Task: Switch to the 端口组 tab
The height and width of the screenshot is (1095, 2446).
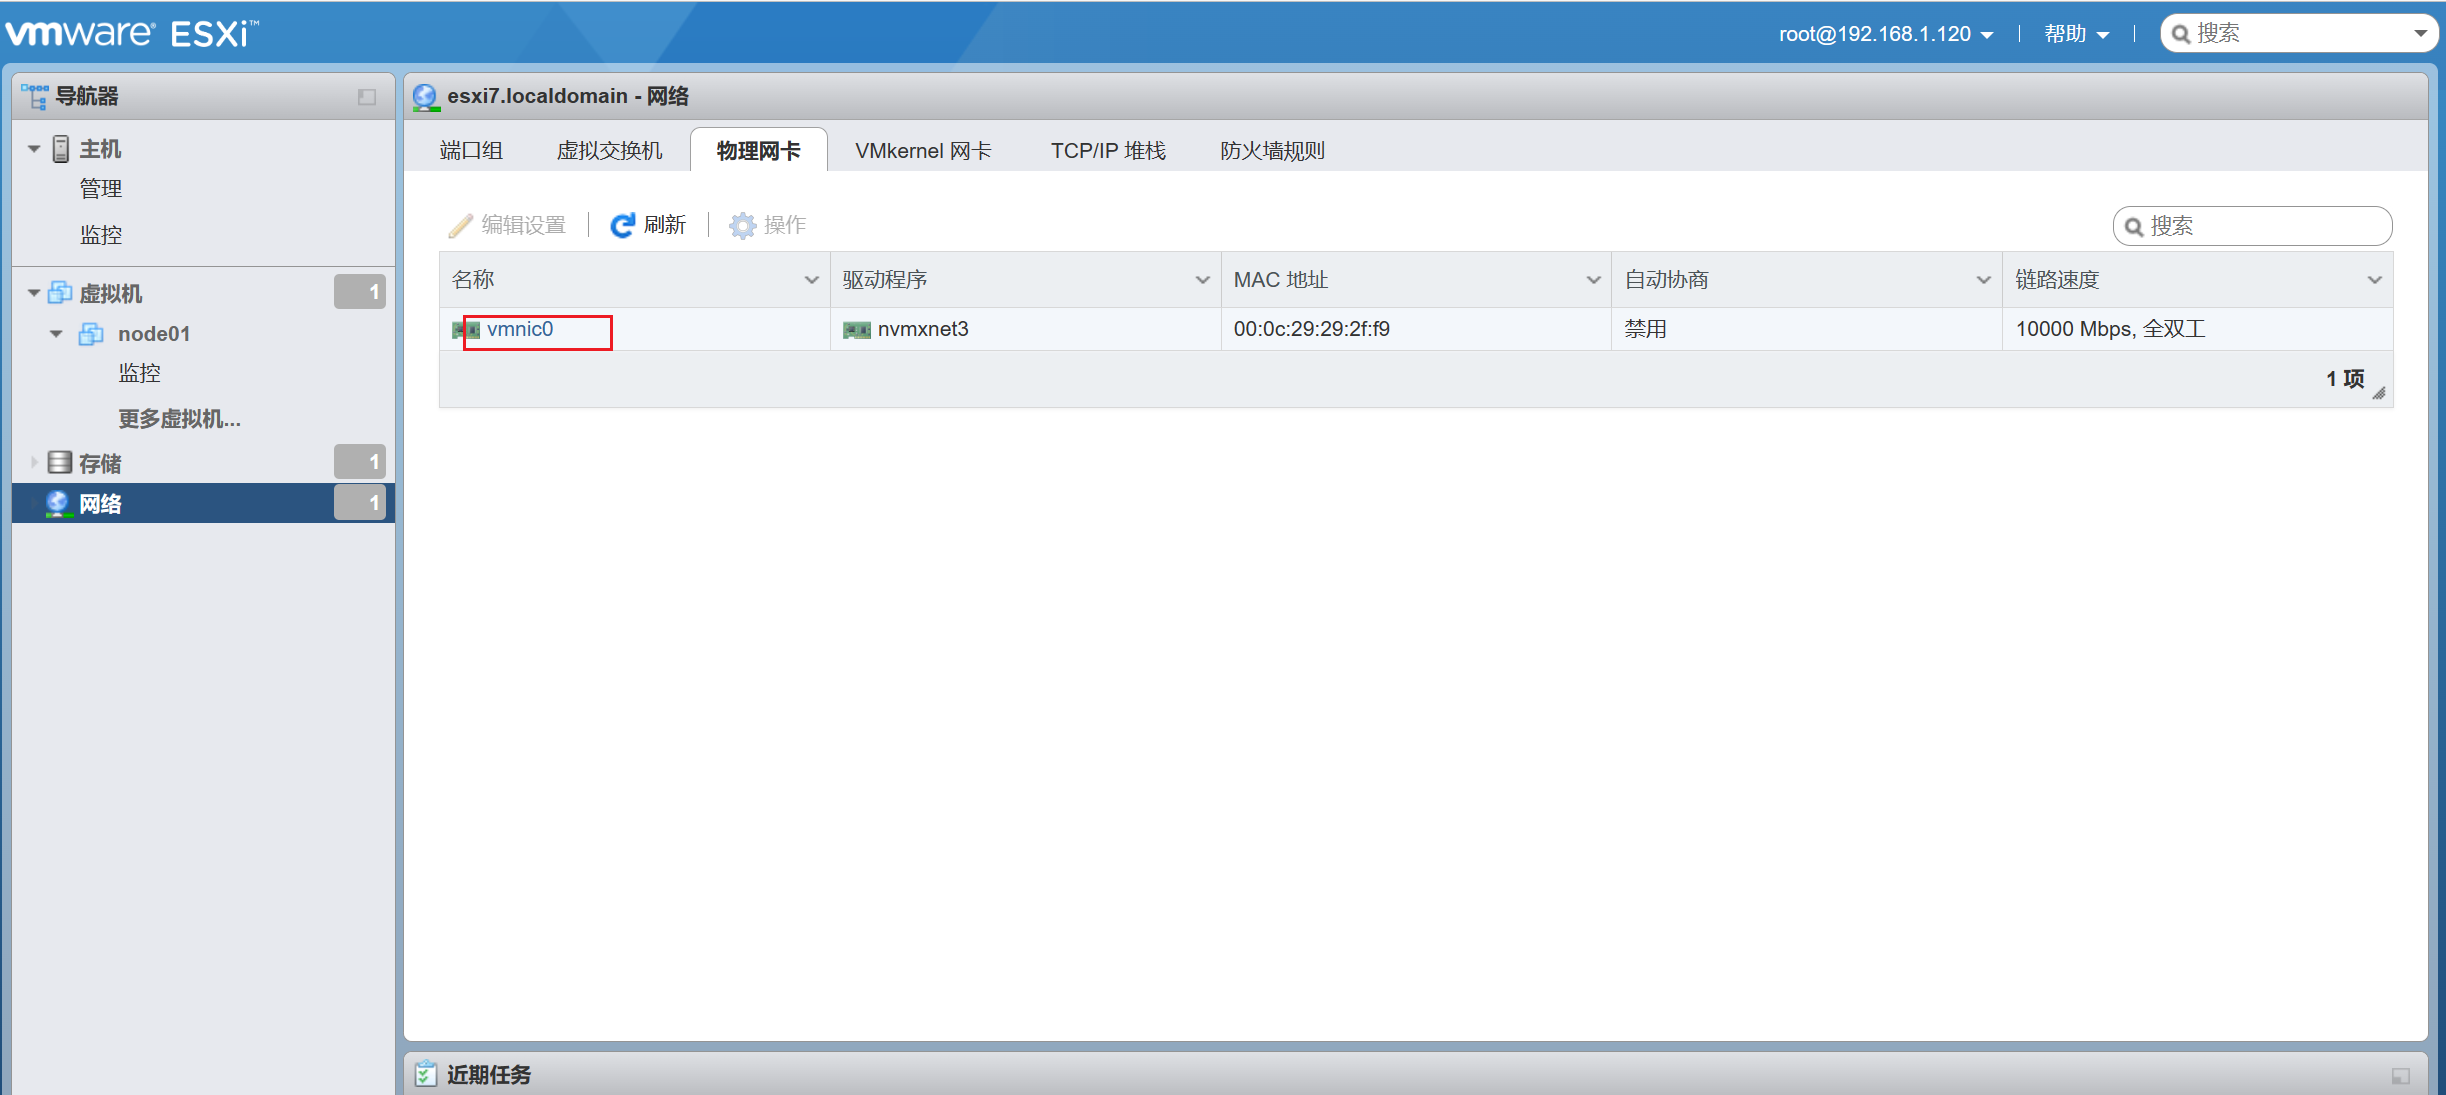Action: 471,150
